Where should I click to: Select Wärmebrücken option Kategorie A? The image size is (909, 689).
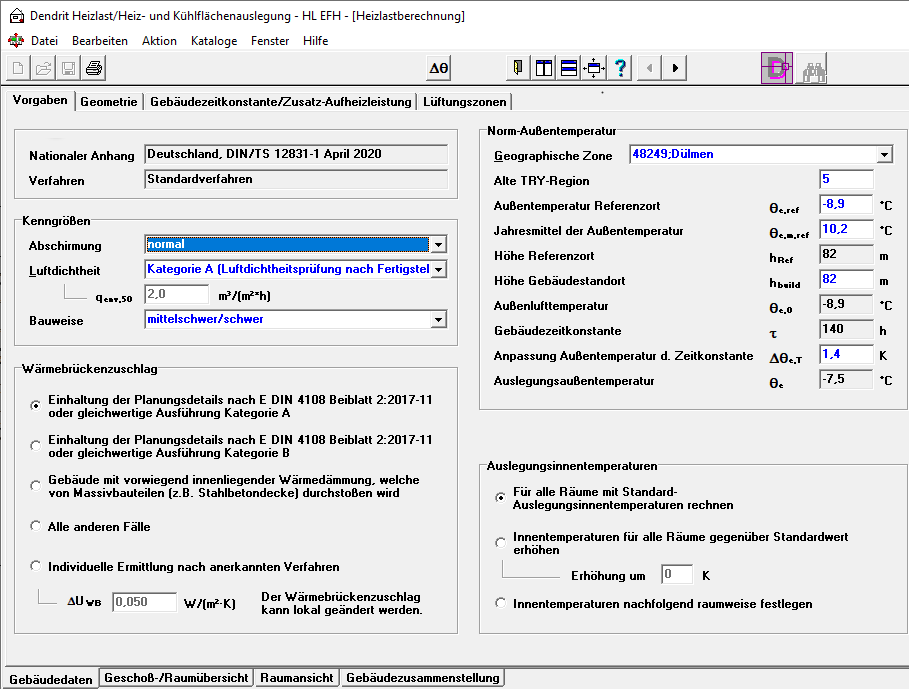tap(36, 406)
